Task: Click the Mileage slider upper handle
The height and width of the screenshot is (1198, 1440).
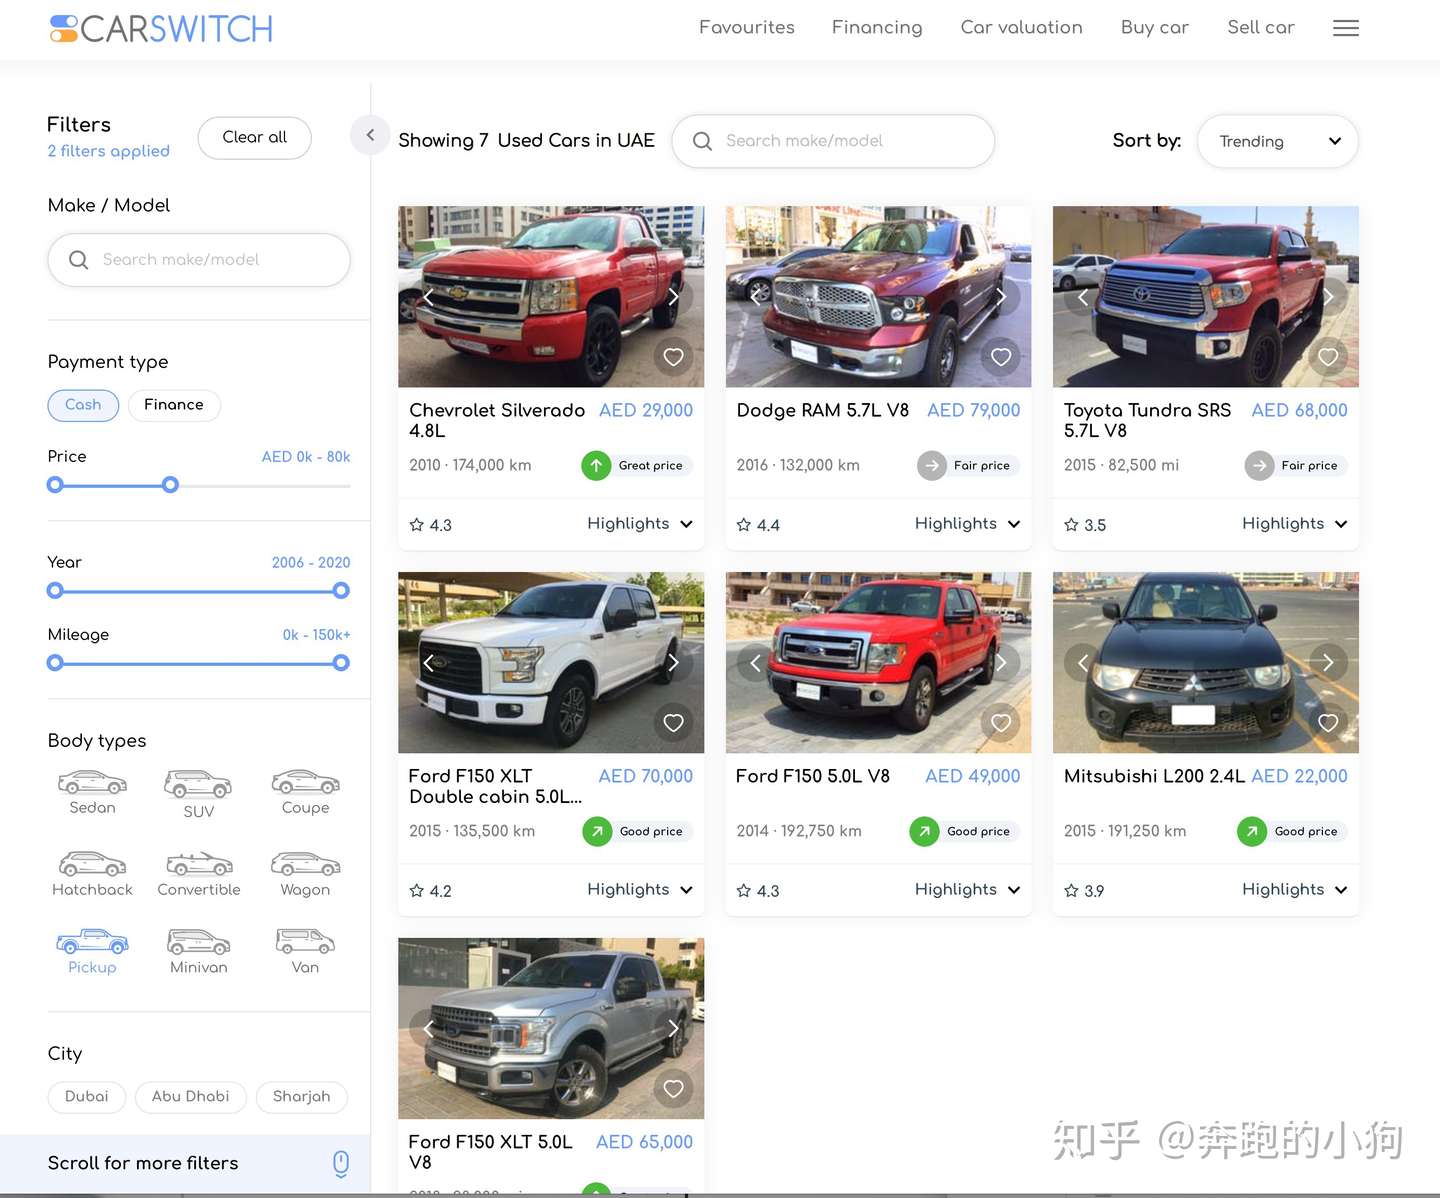Action: [341, 663]
